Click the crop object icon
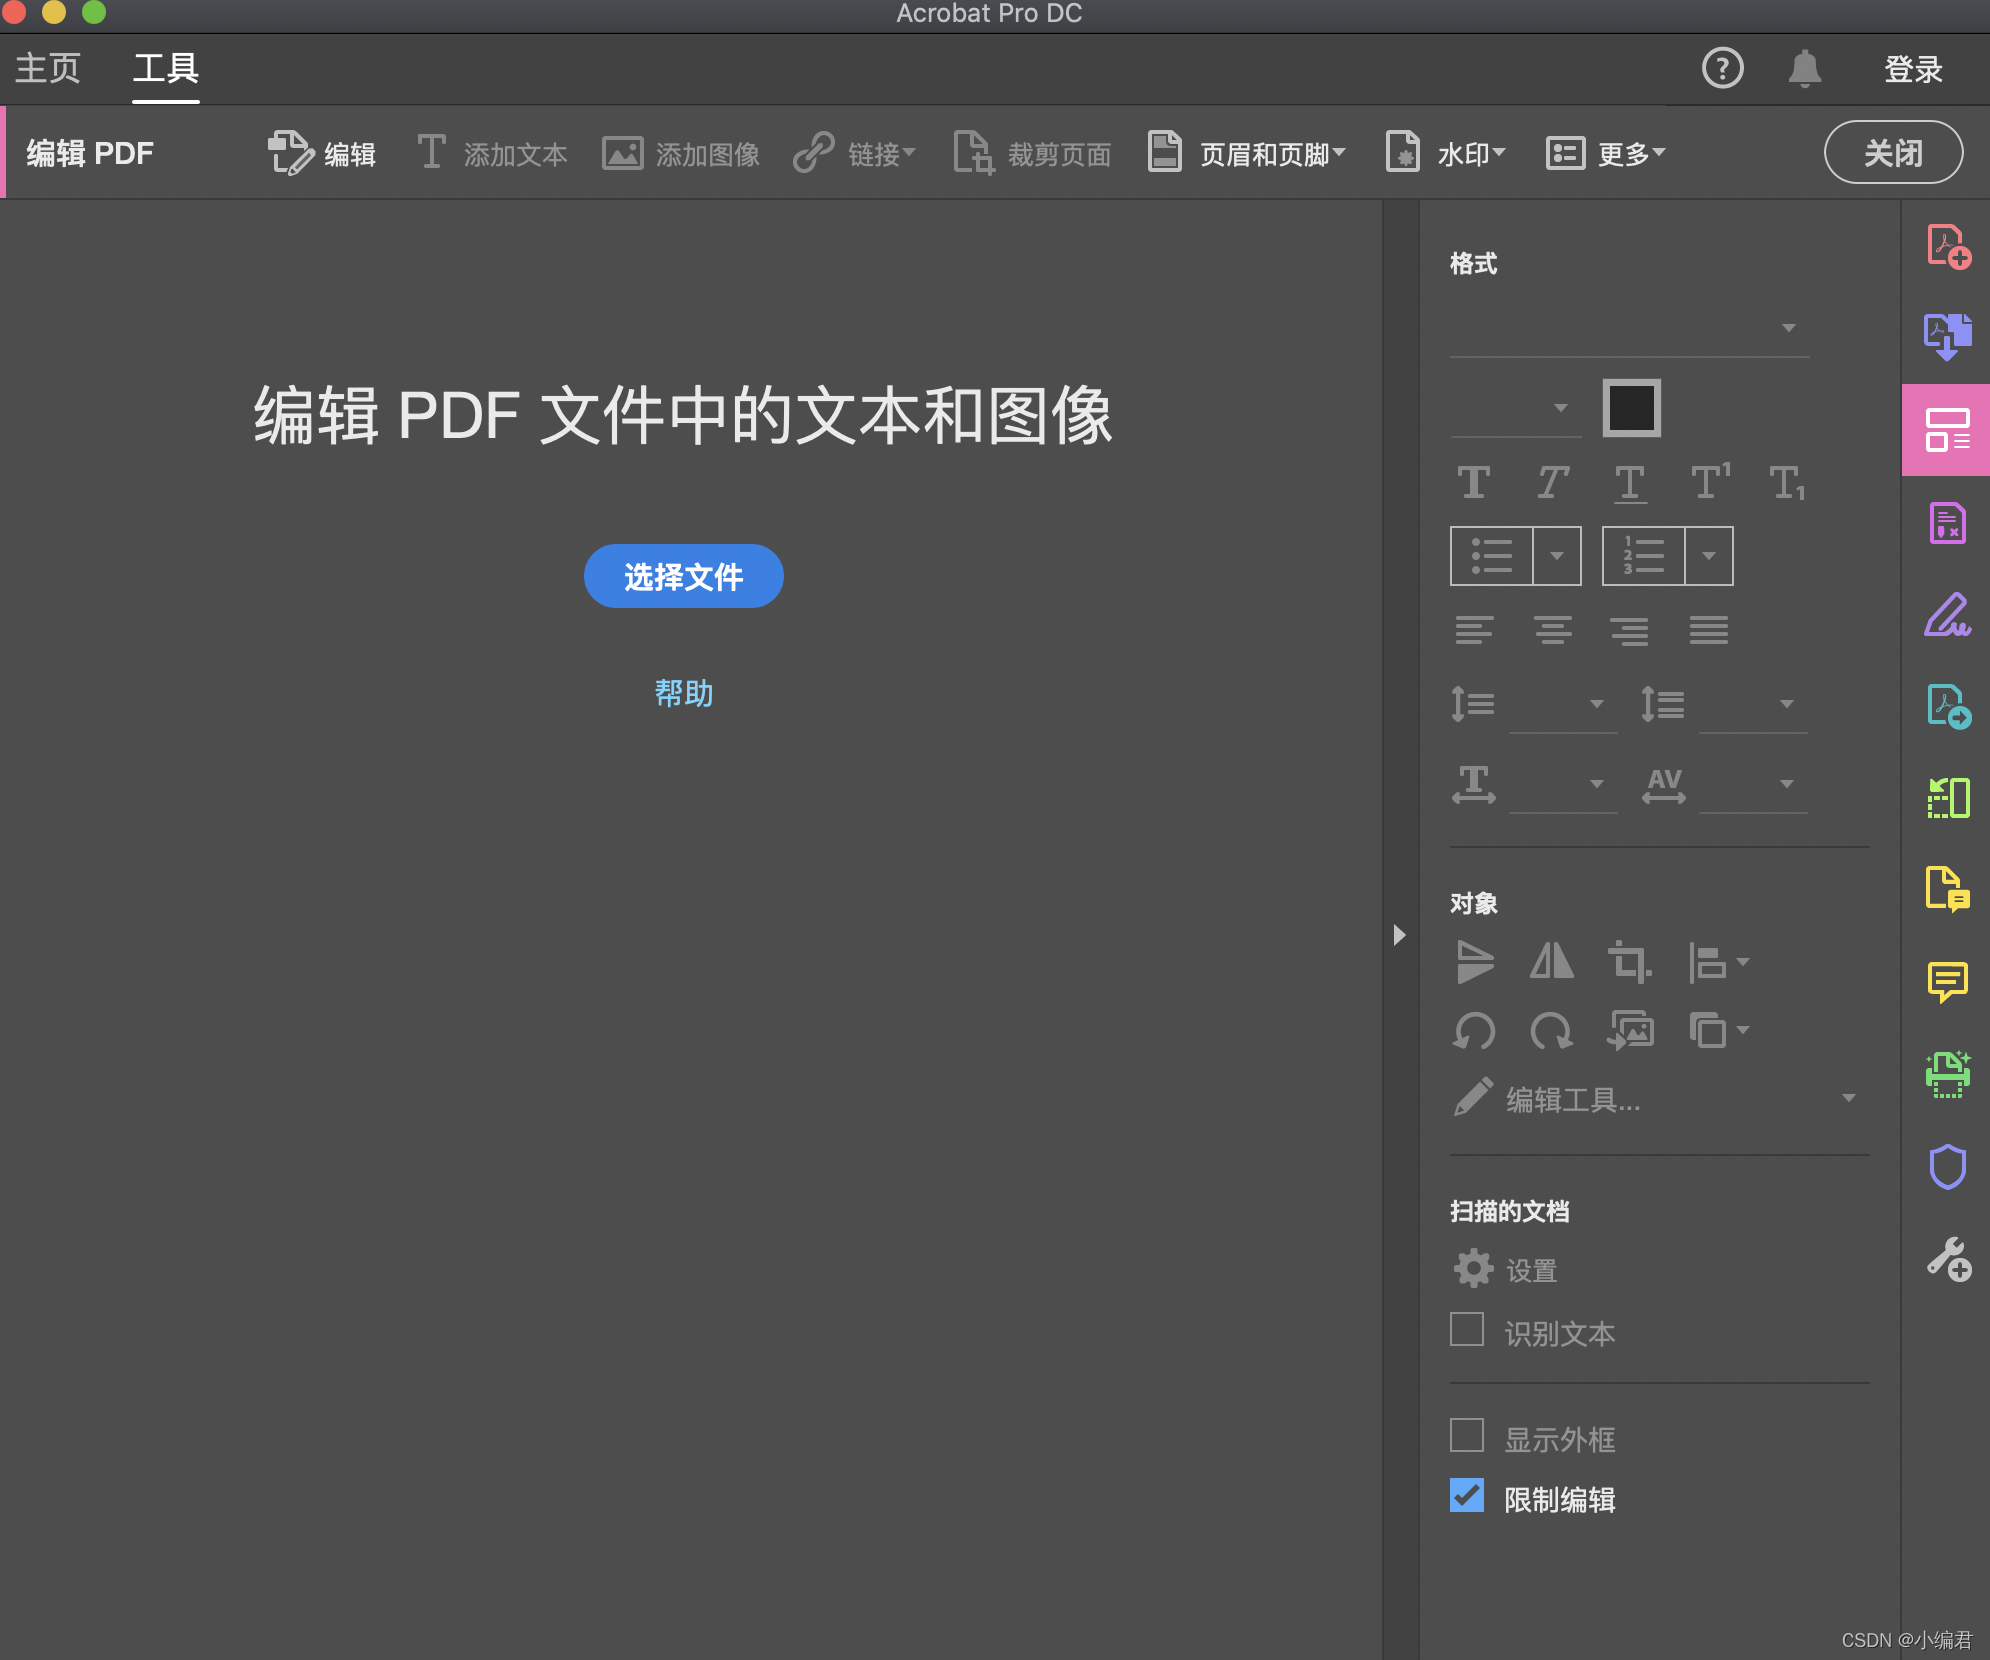Image resolution: width=1990 pixels, height=1660 pixels. [1629, 963]
